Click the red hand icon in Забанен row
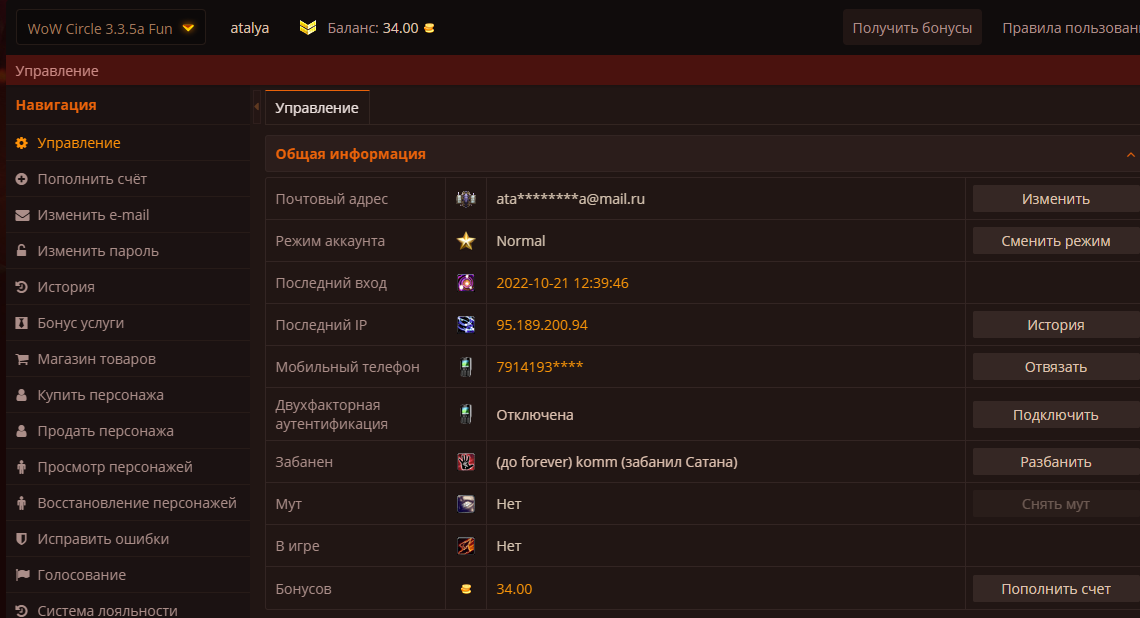 [466, 462]
